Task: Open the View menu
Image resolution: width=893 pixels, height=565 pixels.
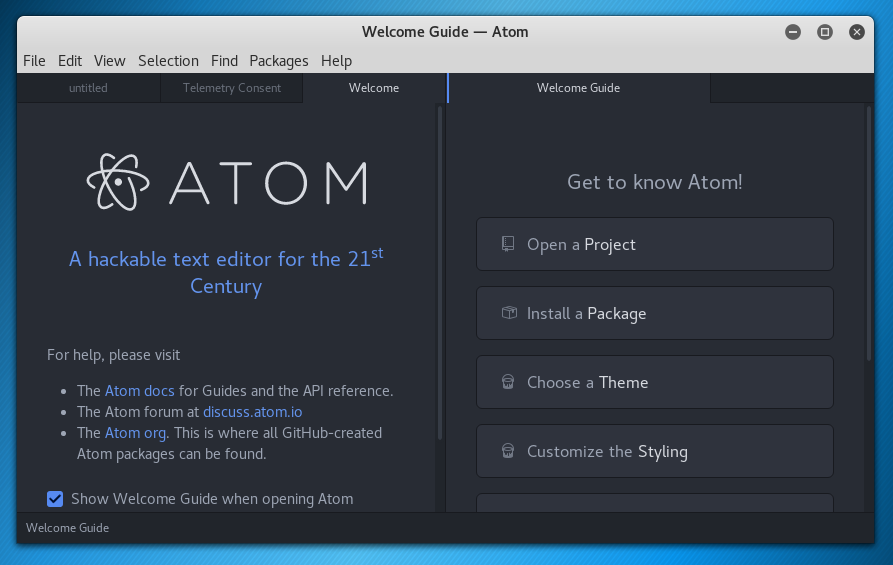Action: point(110,61)
